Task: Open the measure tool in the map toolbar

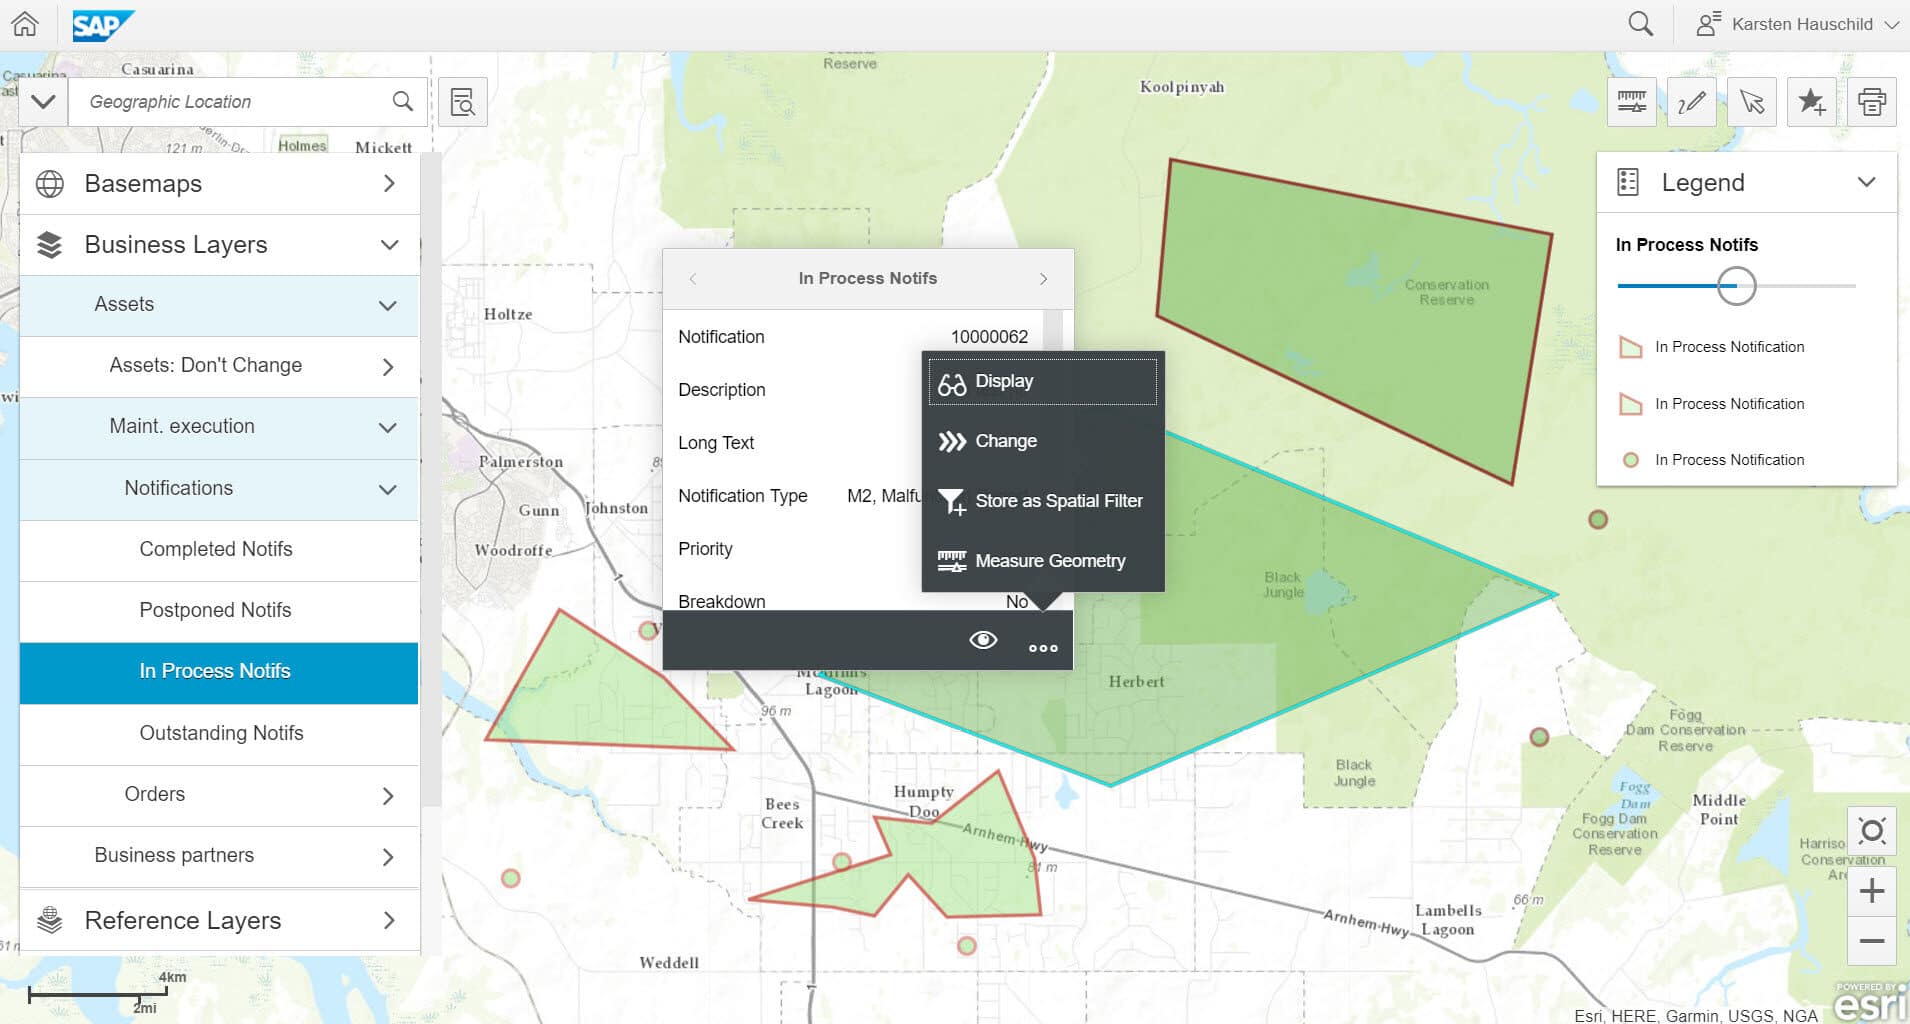Action: (x=1631, y=102)
